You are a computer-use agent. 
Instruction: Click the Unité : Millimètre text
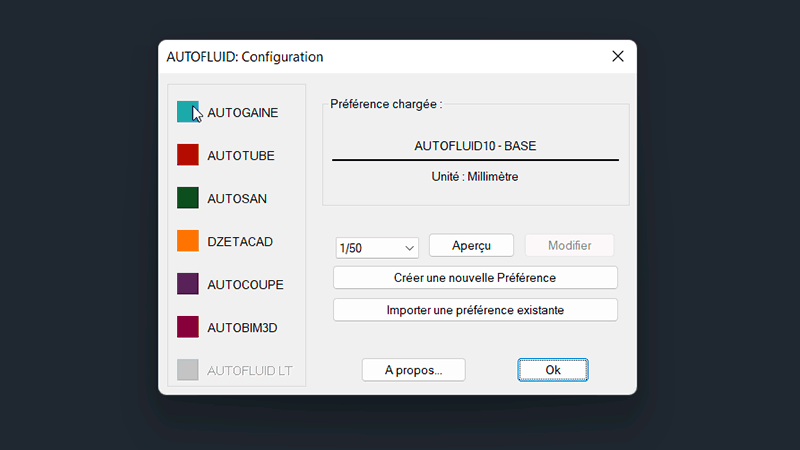click(x=475, y=177)
